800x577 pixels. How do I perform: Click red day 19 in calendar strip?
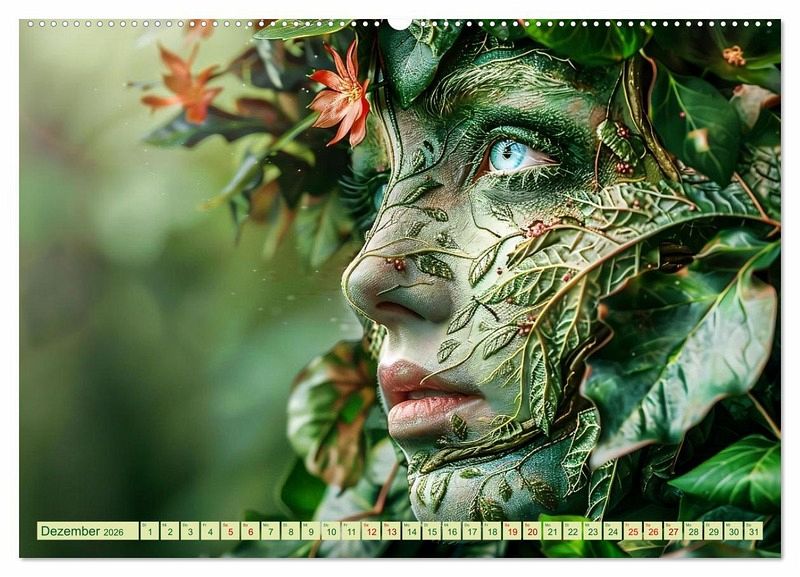tap(512, 531)
